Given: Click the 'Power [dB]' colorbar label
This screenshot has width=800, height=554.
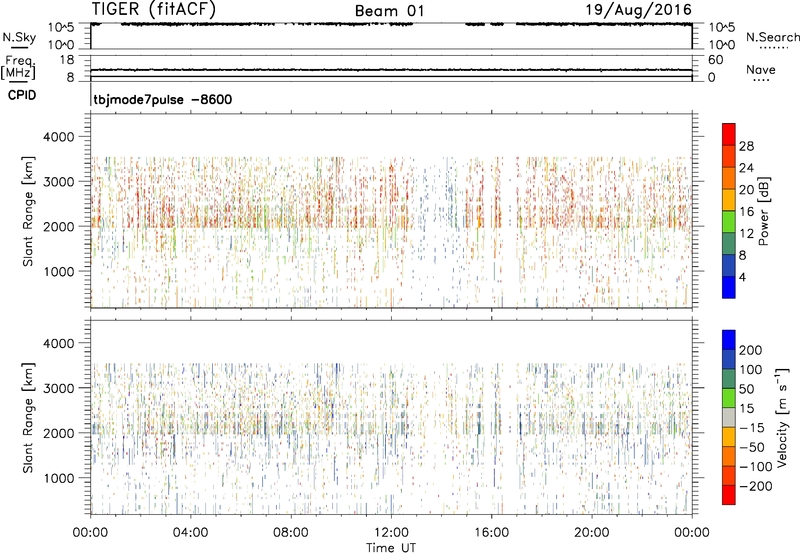Looking at the screenshot, I should [764, 211].
